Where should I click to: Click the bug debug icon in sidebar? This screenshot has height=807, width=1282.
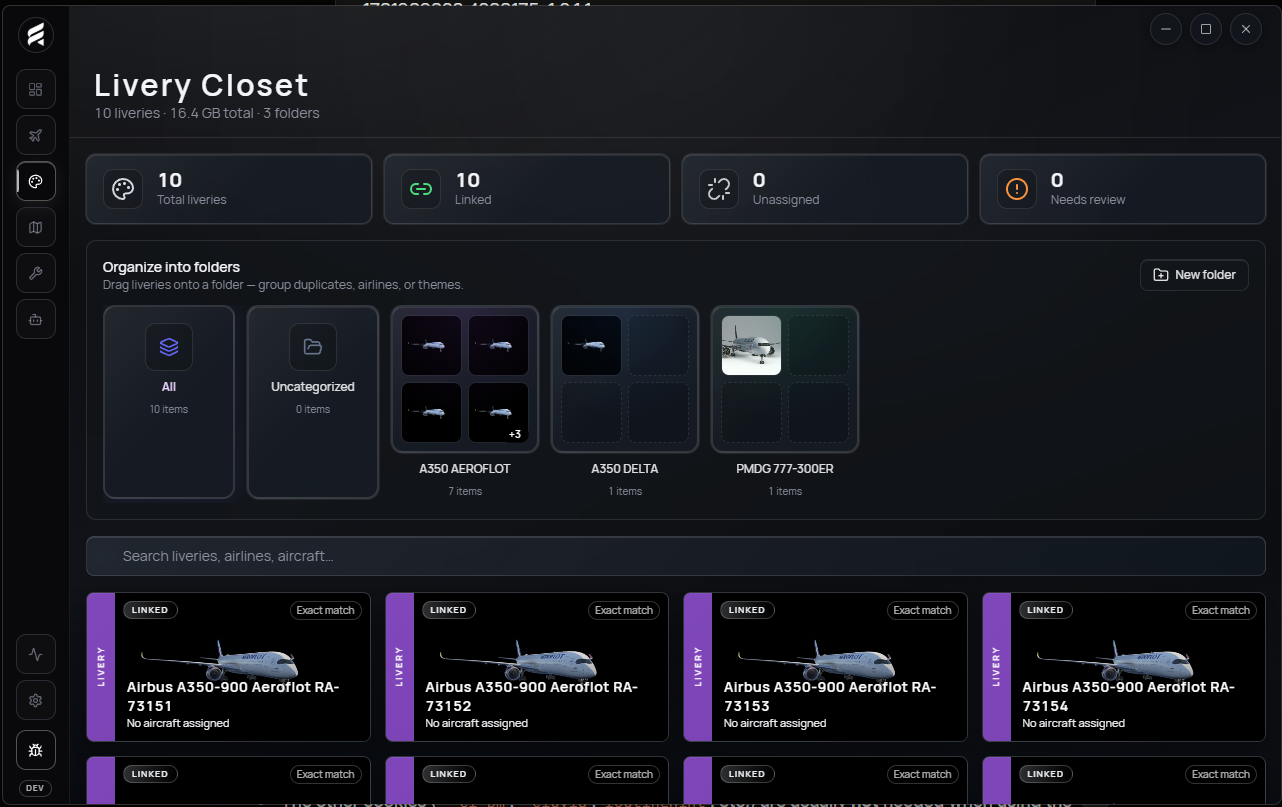[36, 749]
